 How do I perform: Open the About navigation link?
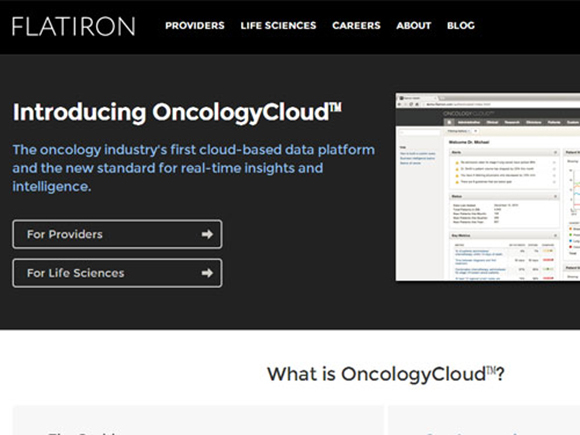tap(414, 26)
